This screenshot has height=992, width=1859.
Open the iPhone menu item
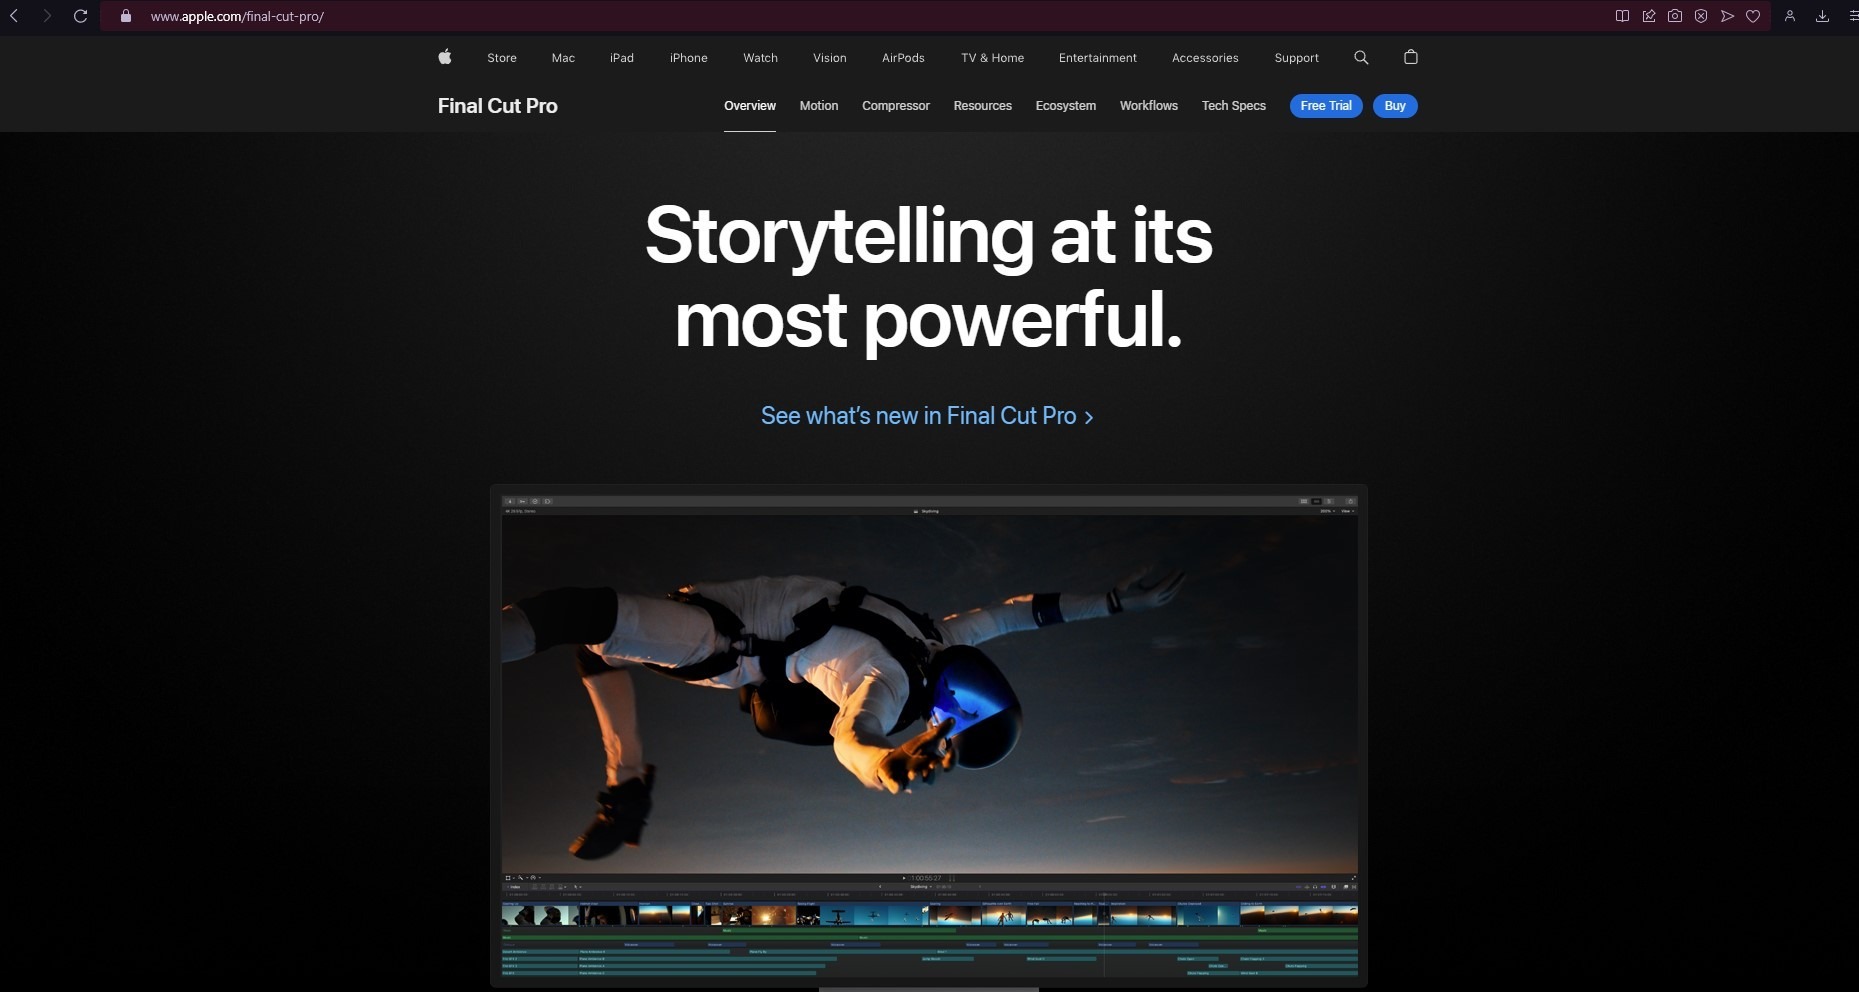click(689, 58)
